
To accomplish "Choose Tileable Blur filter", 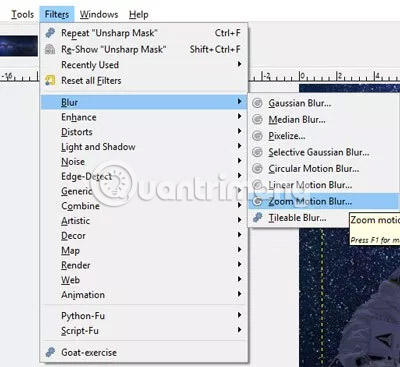I will click(x=298, y=218).
